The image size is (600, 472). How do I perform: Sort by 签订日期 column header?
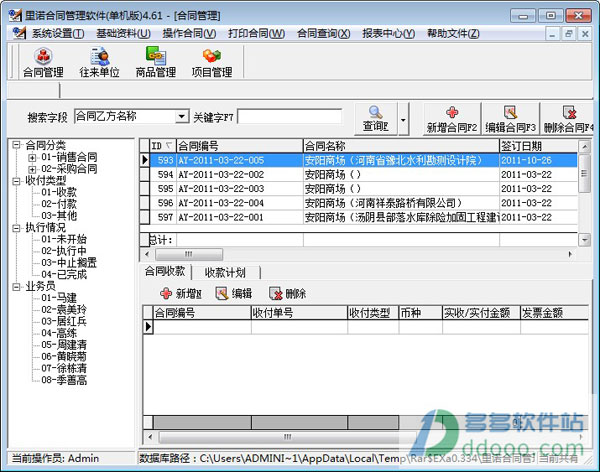[538, 146]
